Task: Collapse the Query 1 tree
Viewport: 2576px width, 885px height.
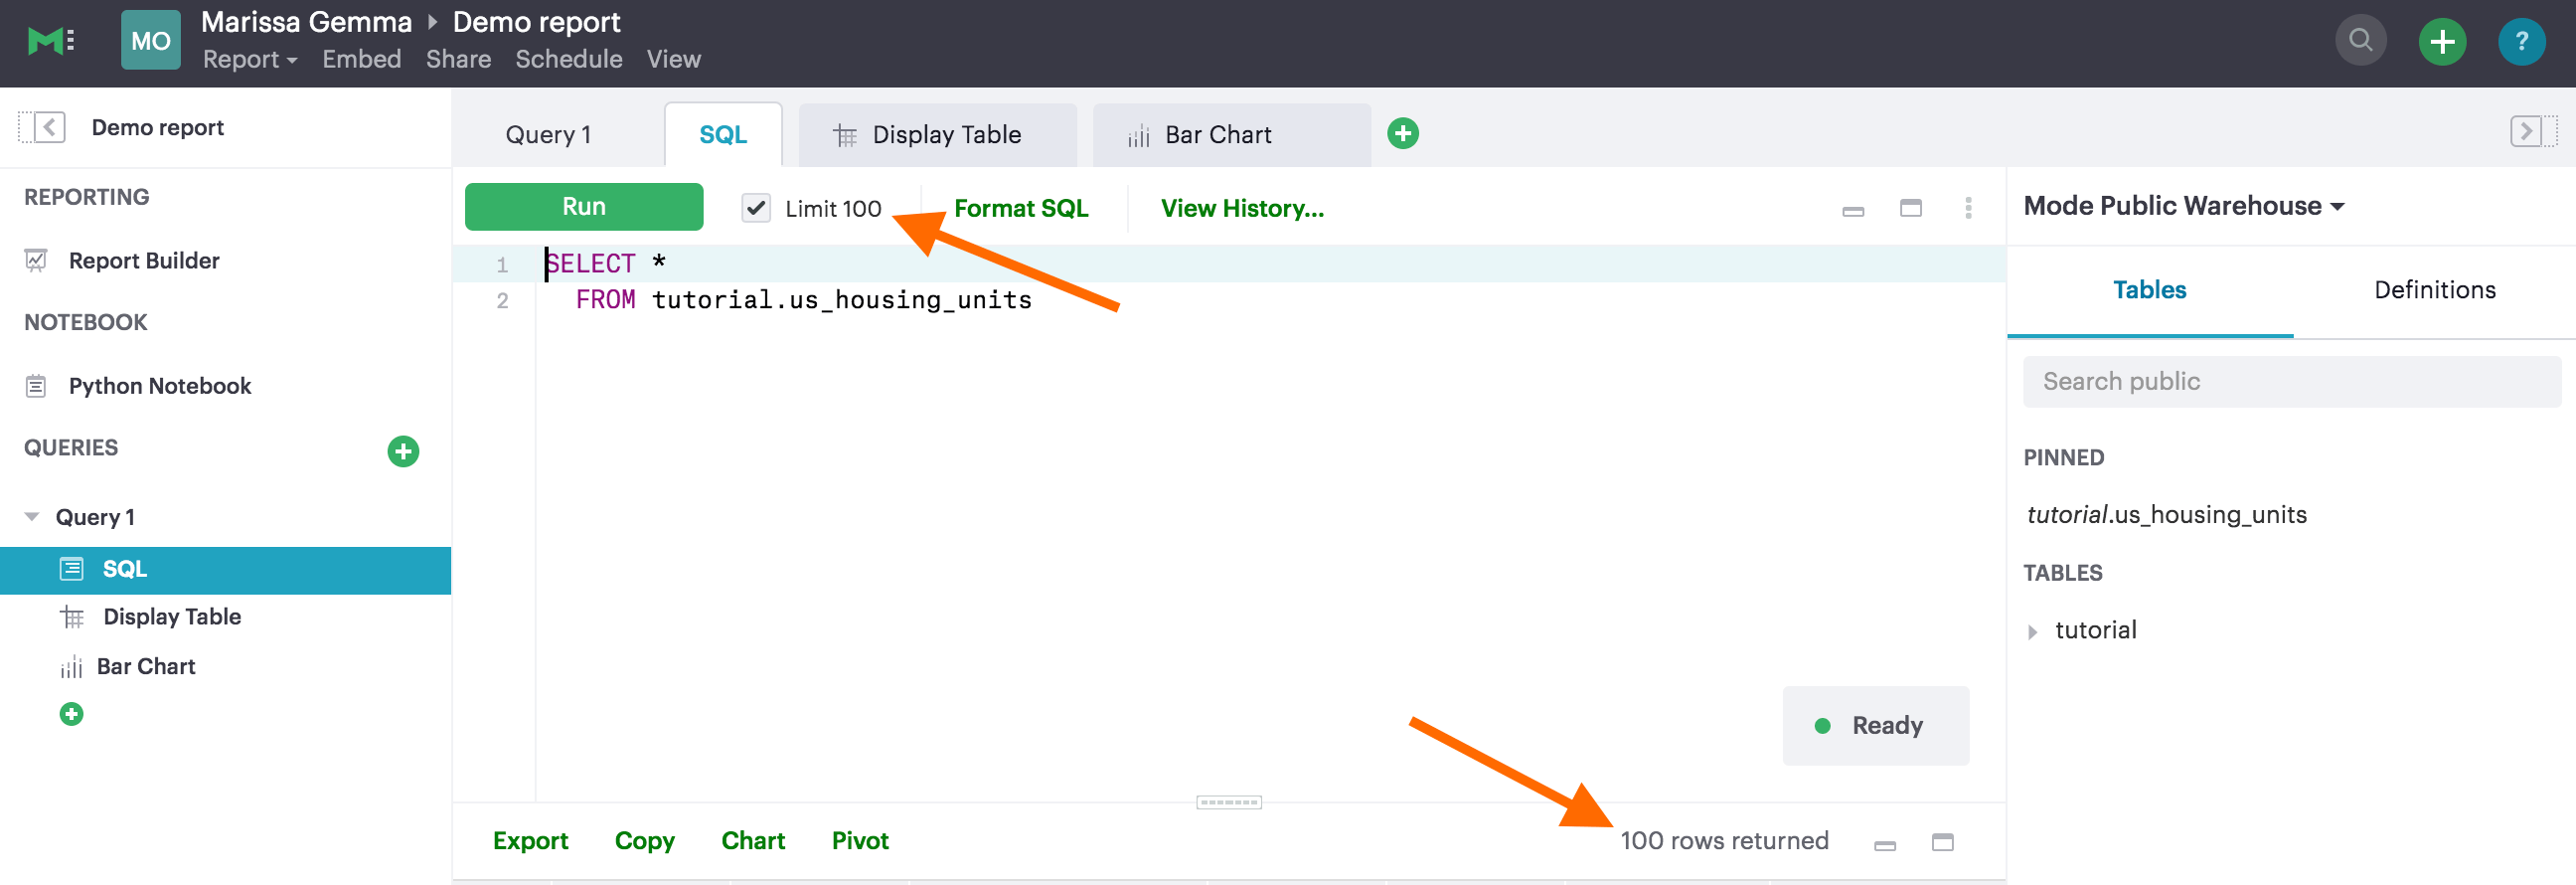Action: 32,516
